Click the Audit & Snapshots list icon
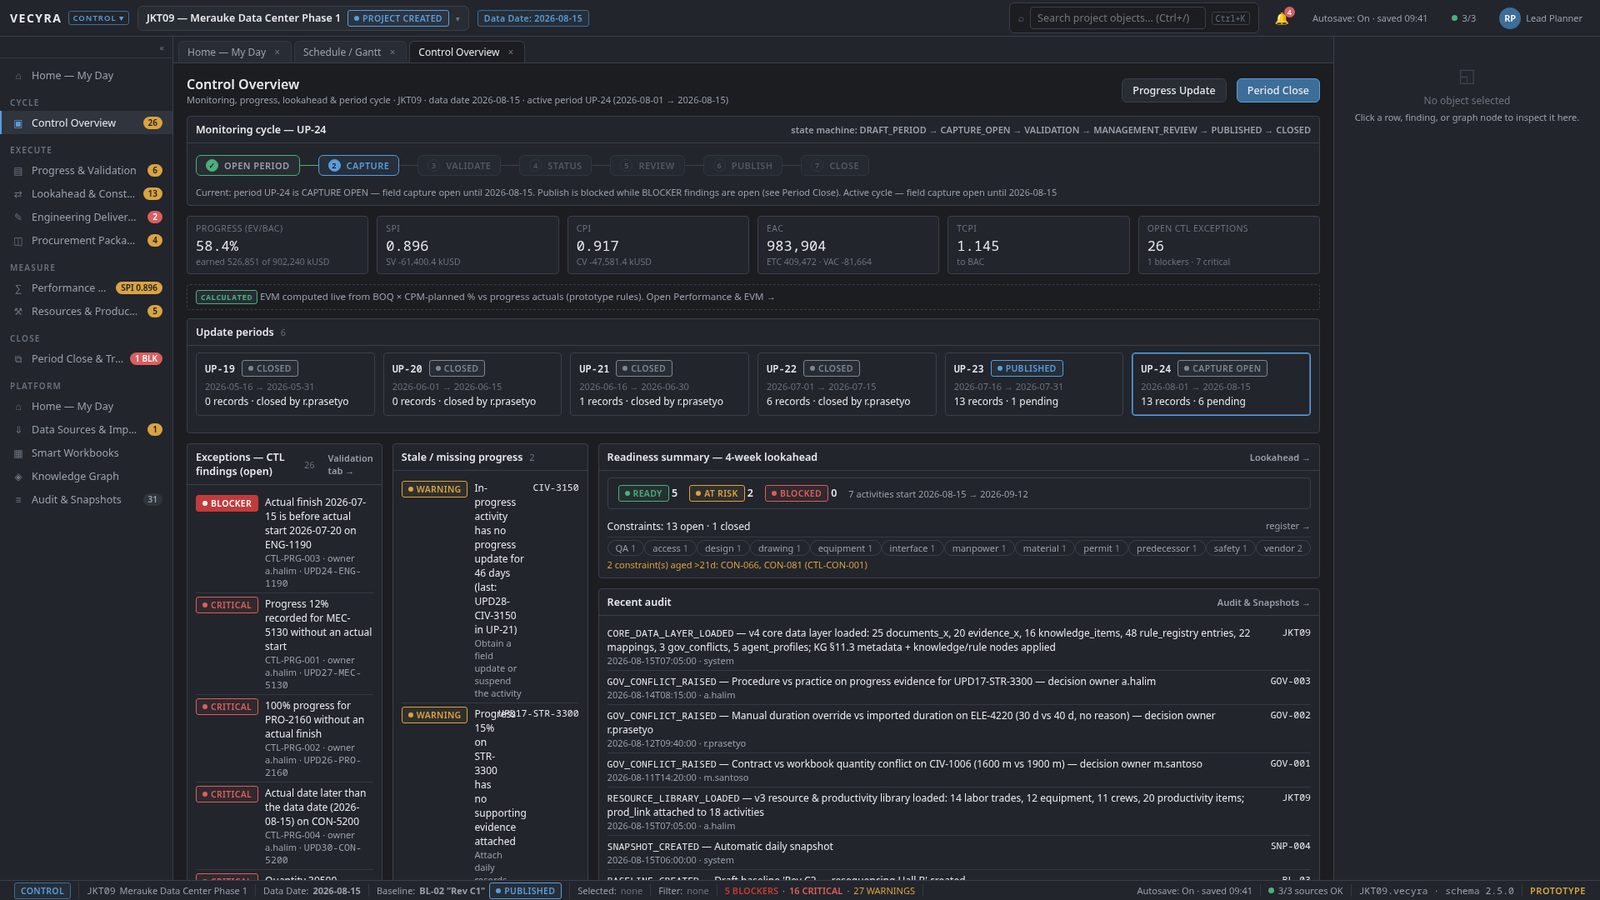Image resolution: width=1600 pixels, height=900 pixels. pyautogui.click(x=18, y=500)
